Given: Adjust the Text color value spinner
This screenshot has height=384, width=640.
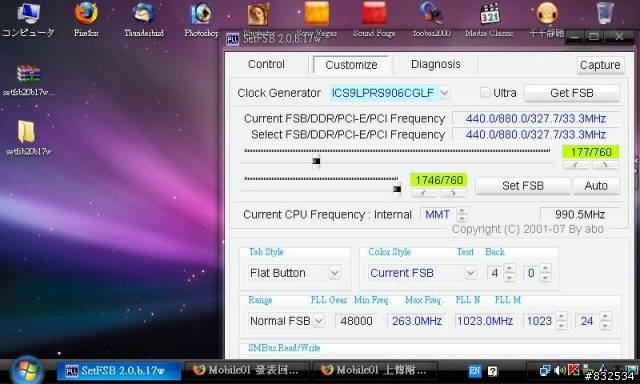Looking at the screenshot, I should [509, 273].
